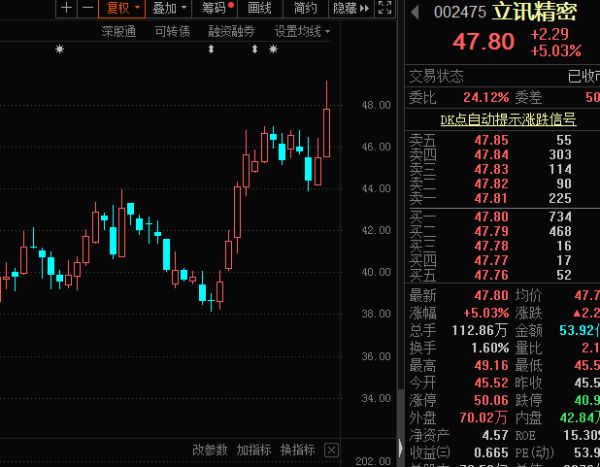600x467 pixels.
Task: Click the 收益(三) value 0.665
Action: 491,453
